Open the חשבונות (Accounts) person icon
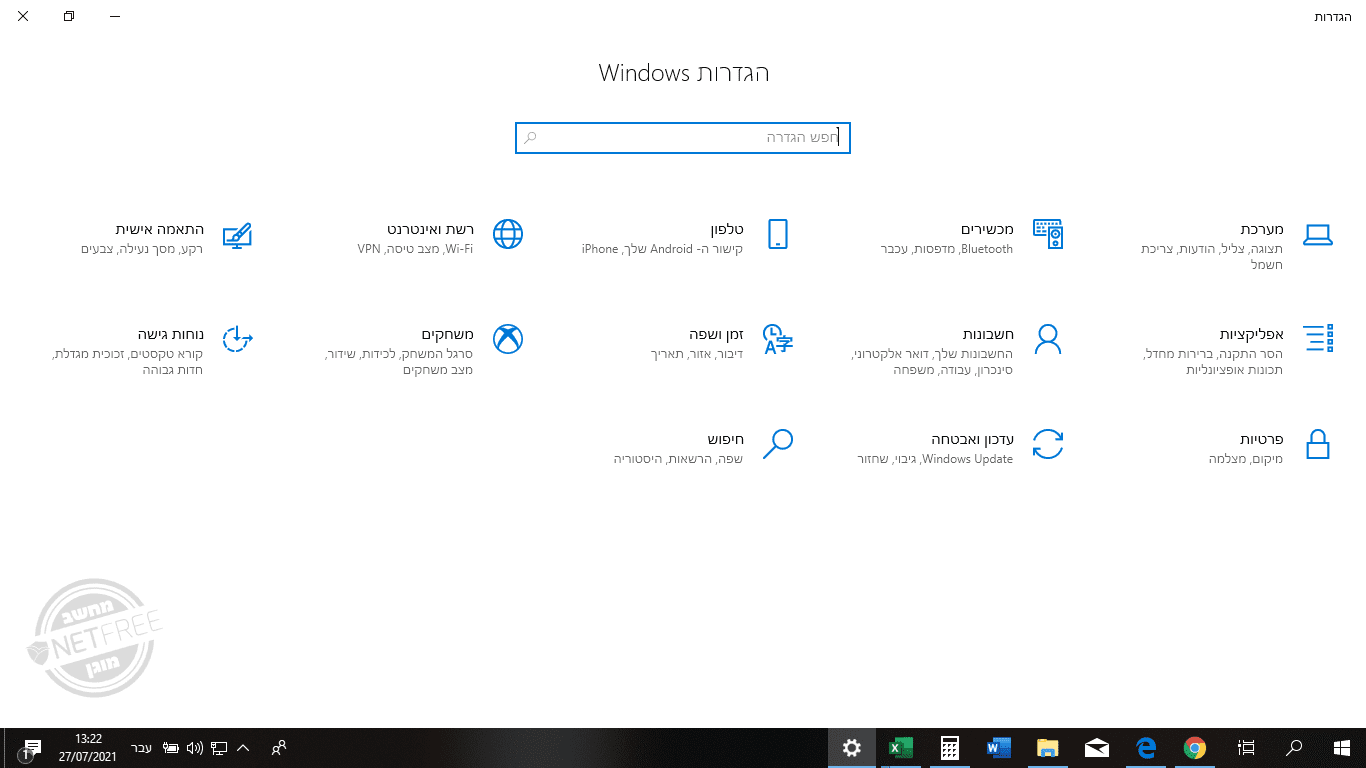Viewport: 1366px width, 768px height. 1047,339
